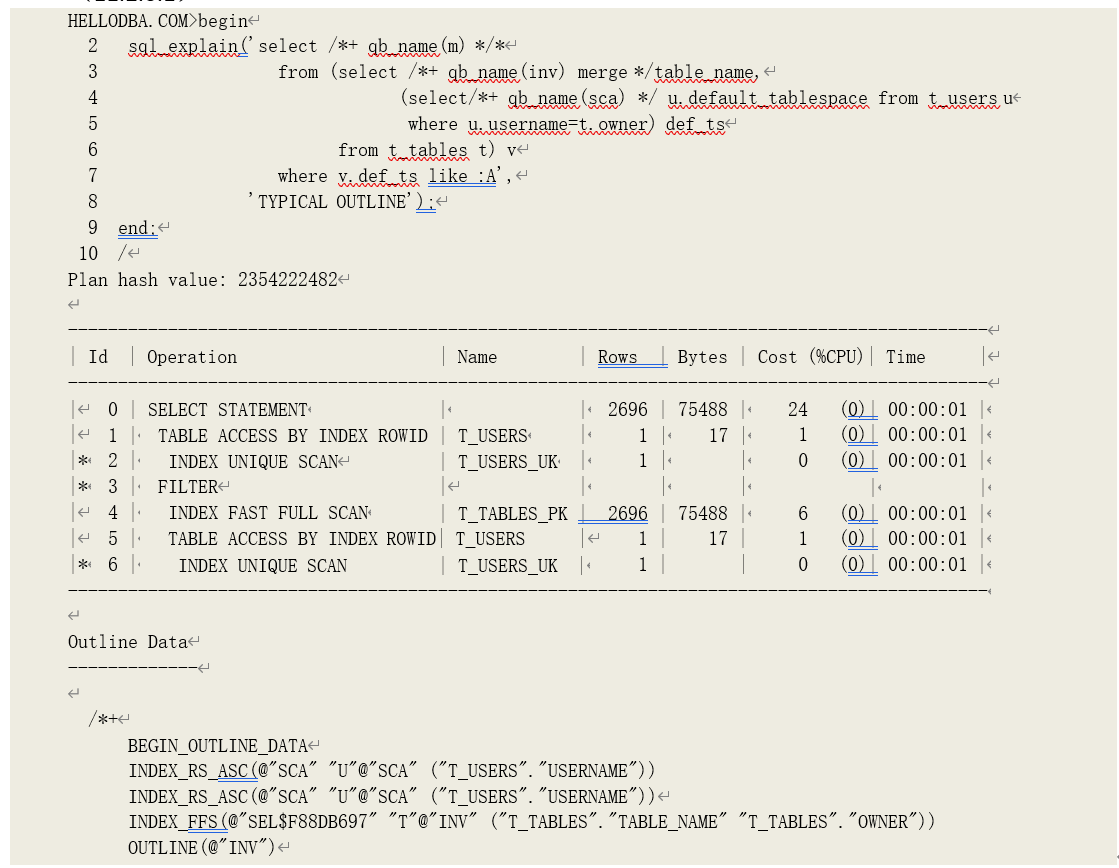Click the Time '00:00:01' in row 6

(927, 565)
